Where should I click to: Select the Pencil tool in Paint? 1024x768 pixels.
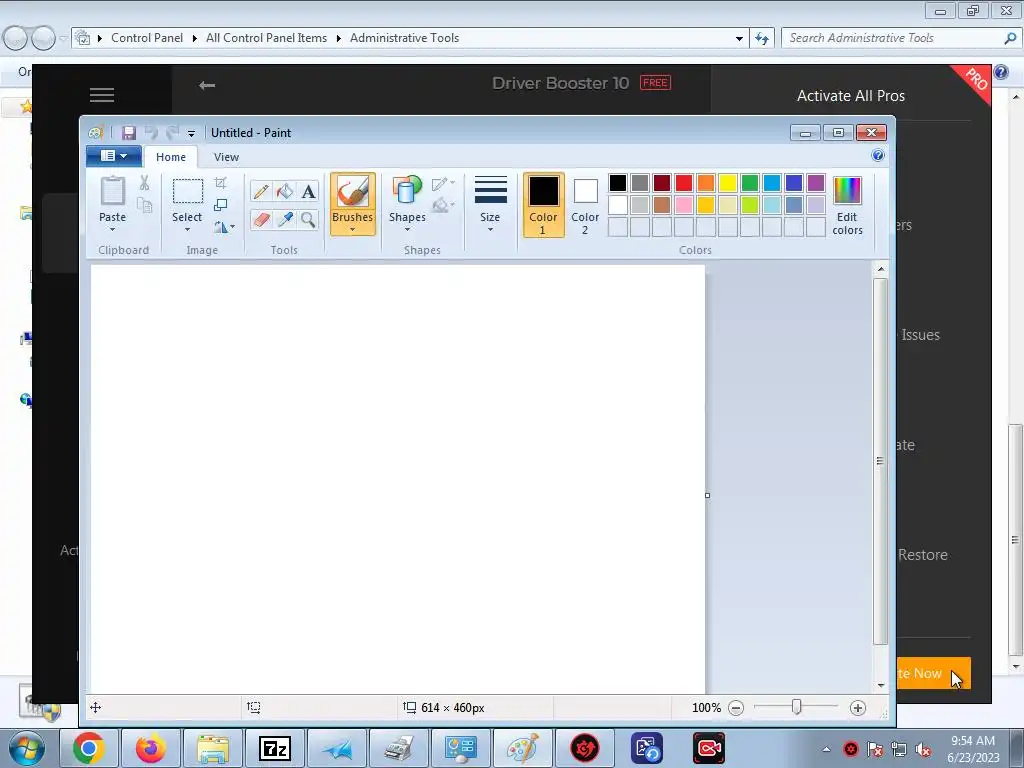click(x=261, y=191)
